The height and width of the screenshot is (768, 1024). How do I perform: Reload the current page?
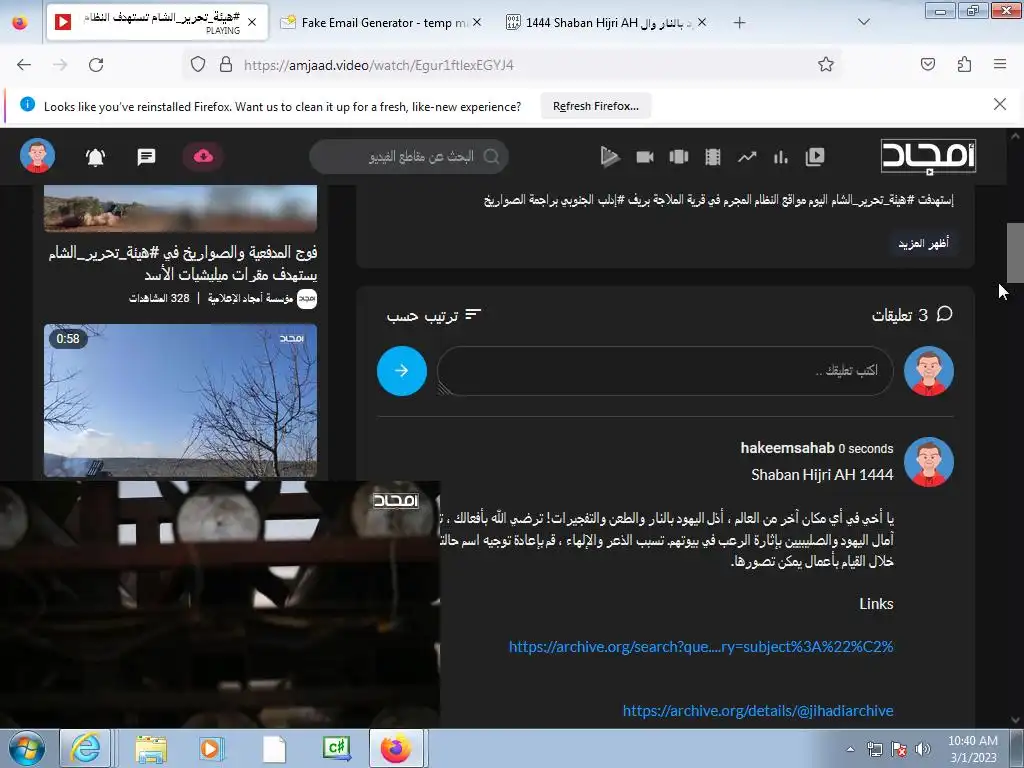pos(96,65)
